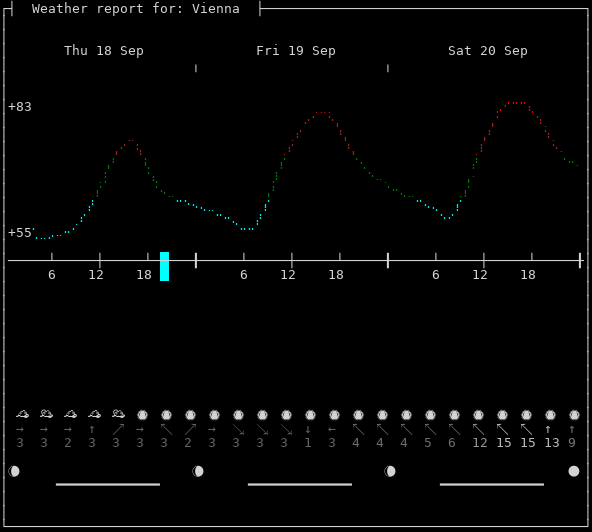Click the cyan current-time marker on the axis
This screenshot has width=592, height=532.
tap(164, 266)
